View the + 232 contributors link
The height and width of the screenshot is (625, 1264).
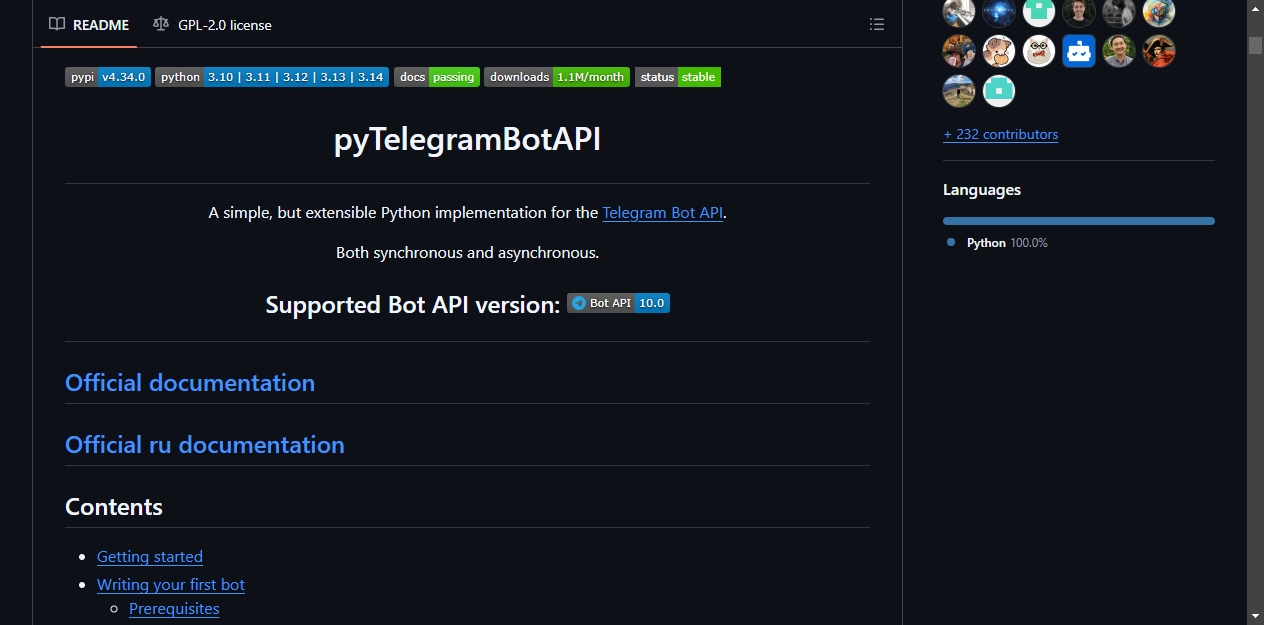(x=1000, y=134)
